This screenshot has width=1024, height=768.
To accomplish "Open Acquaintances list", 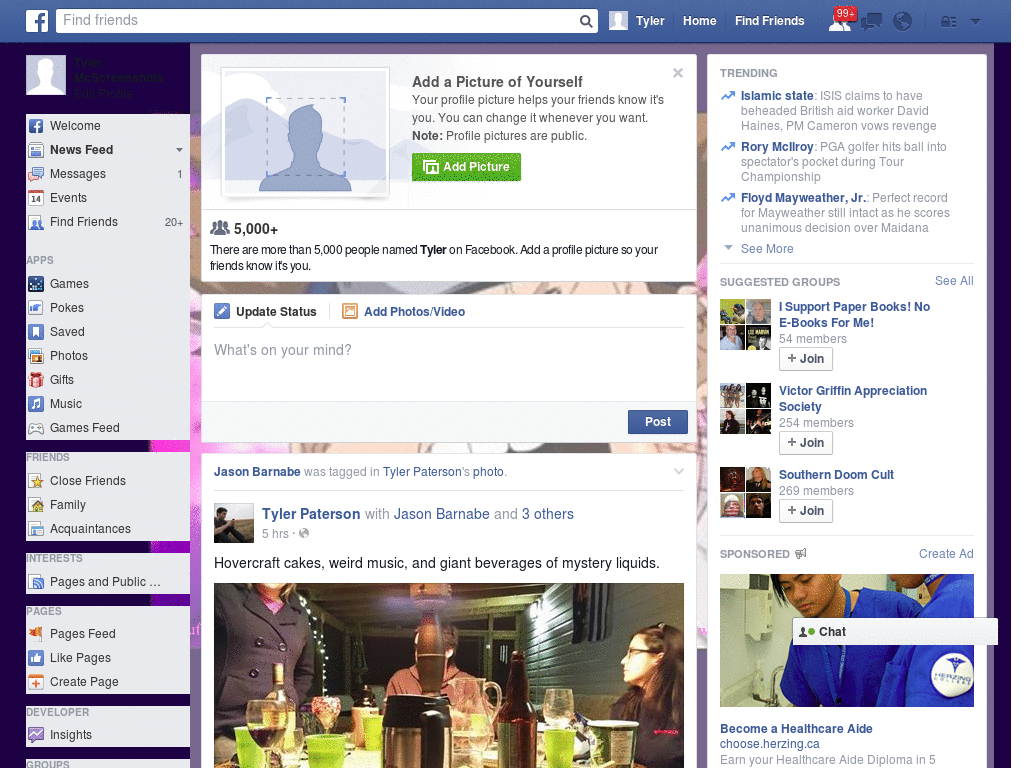I will click(108, 529).
